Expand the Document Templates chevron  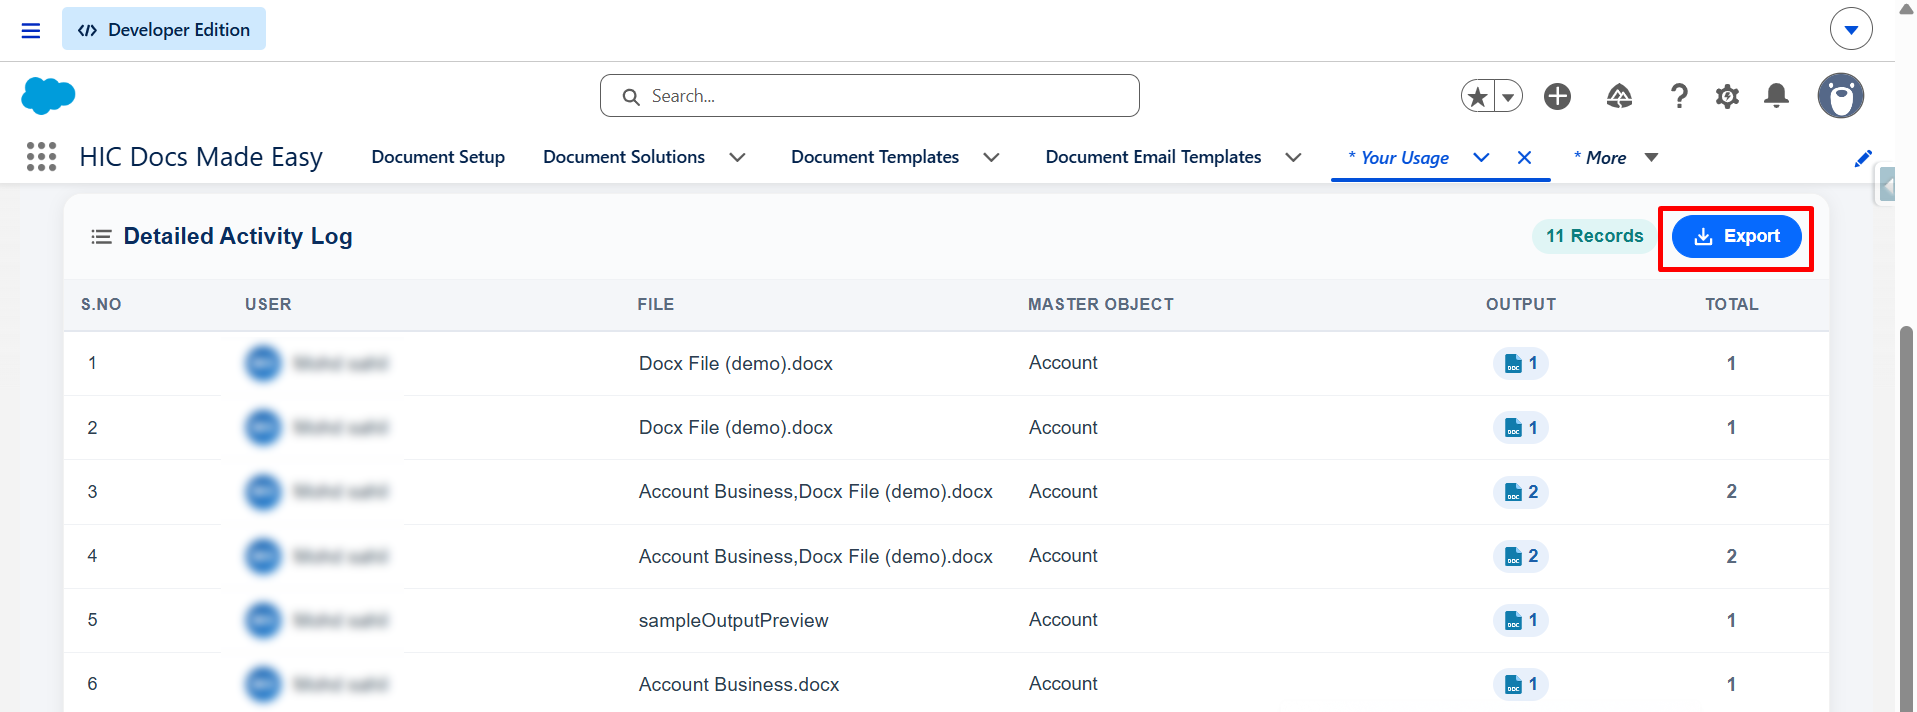[x=991, y=157]
